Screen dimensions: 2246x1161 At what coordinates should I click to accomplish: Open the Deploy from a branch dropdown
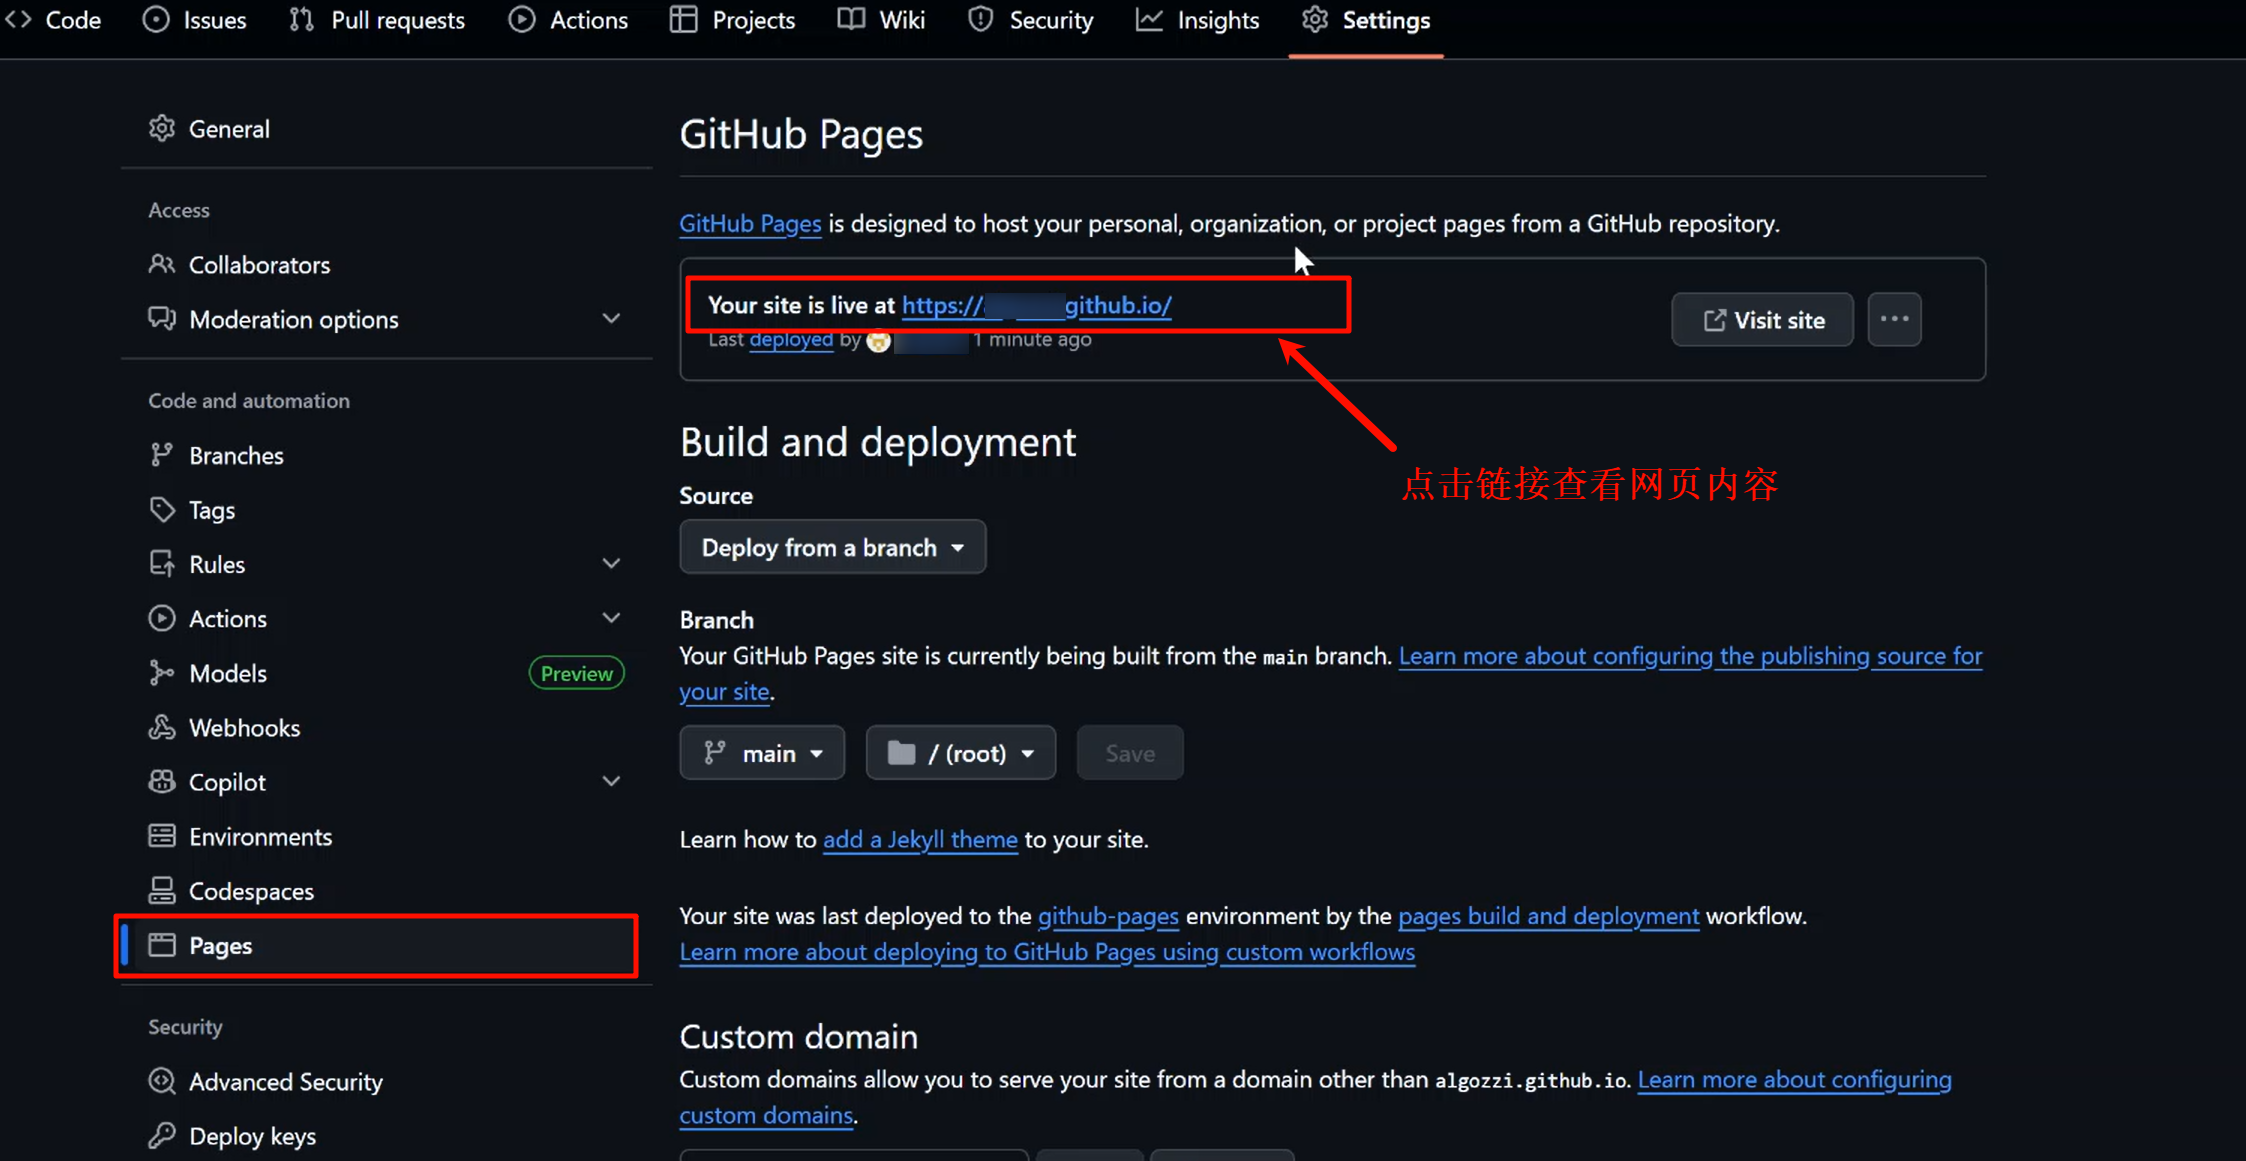(x=832, y=547)
